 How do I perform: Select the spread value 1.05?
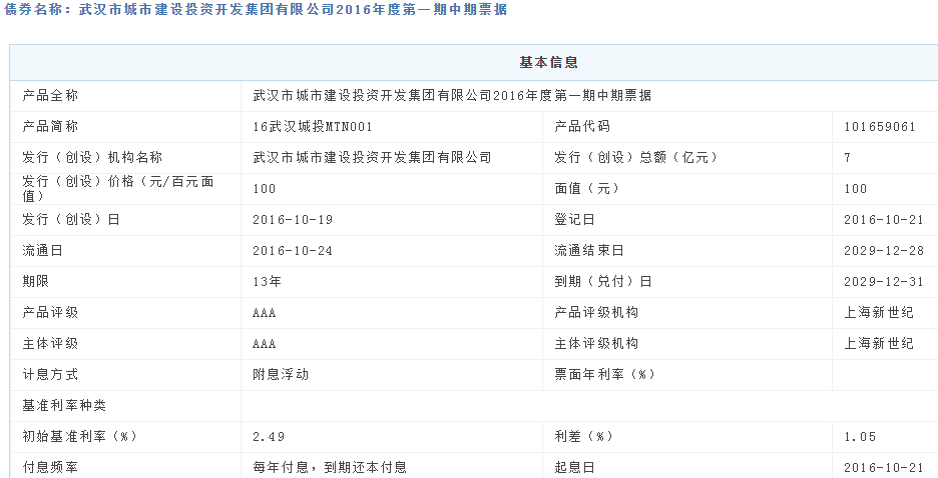pos(860,437)
